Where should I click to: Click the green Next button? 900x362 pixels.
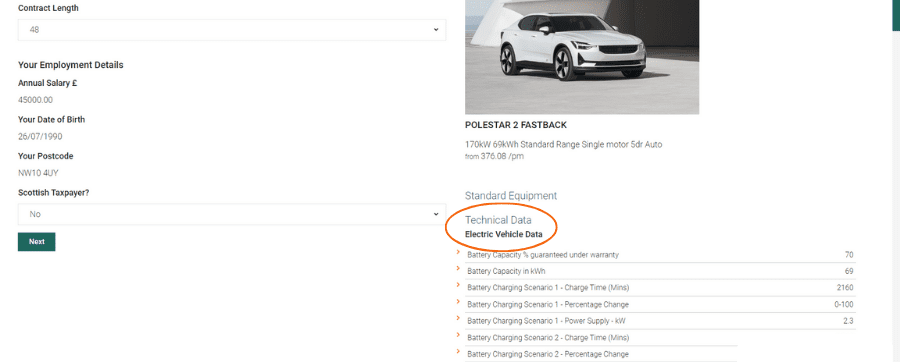coord(37,242)
